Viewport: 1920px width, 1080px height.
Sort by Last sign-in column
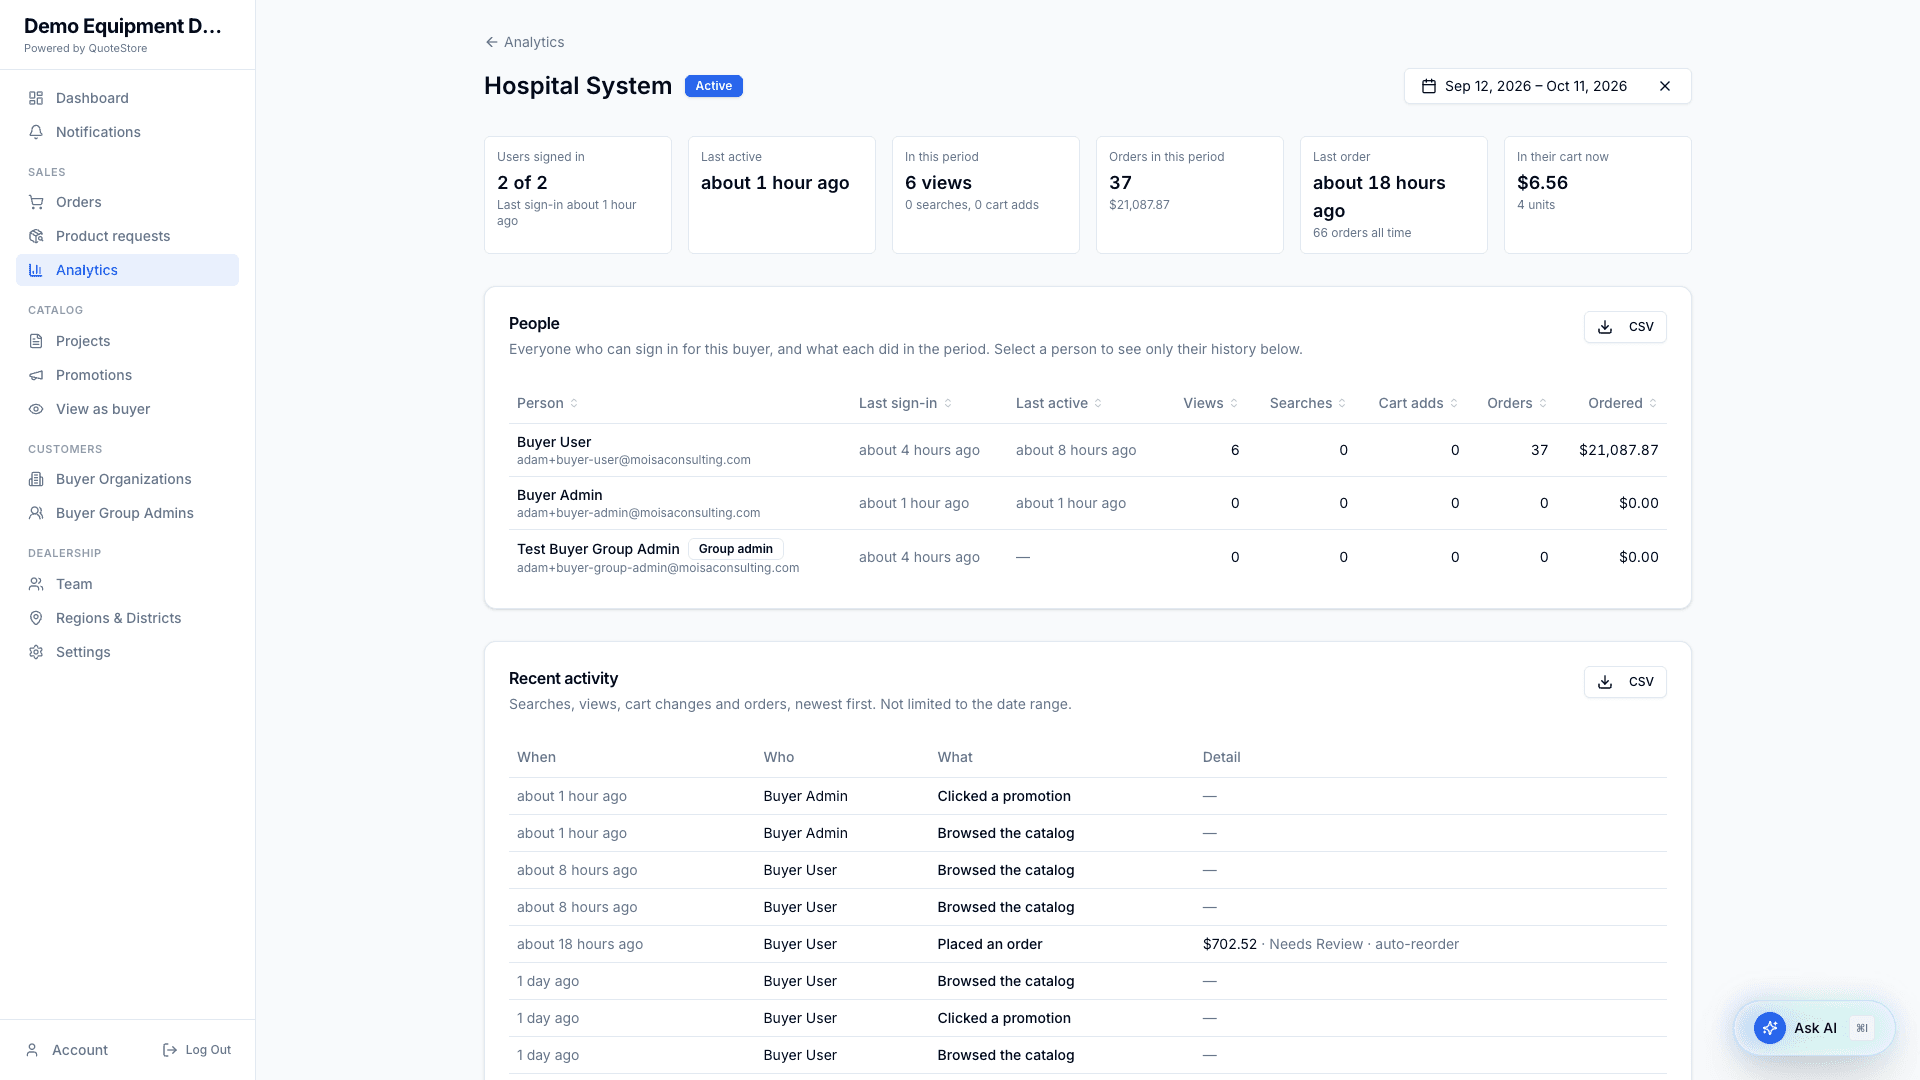pyautogui.click(x=905, y=403)
